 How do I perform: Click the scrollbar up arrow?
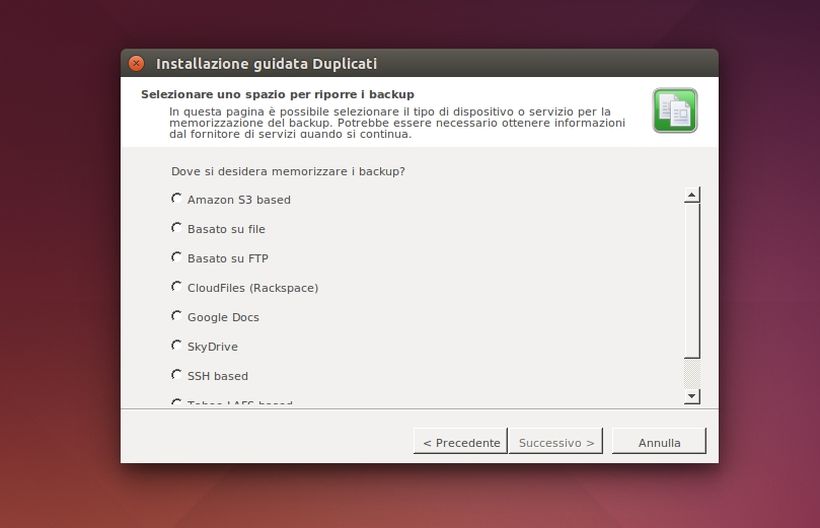click(692, 195)
